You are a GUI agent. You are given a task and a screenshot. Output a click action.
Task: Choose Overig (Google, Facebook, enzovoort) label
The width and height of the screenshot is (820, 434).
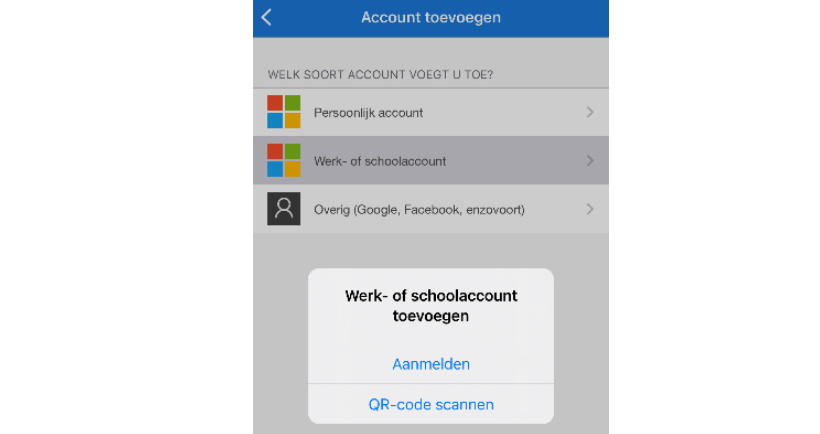pos(419,210)
